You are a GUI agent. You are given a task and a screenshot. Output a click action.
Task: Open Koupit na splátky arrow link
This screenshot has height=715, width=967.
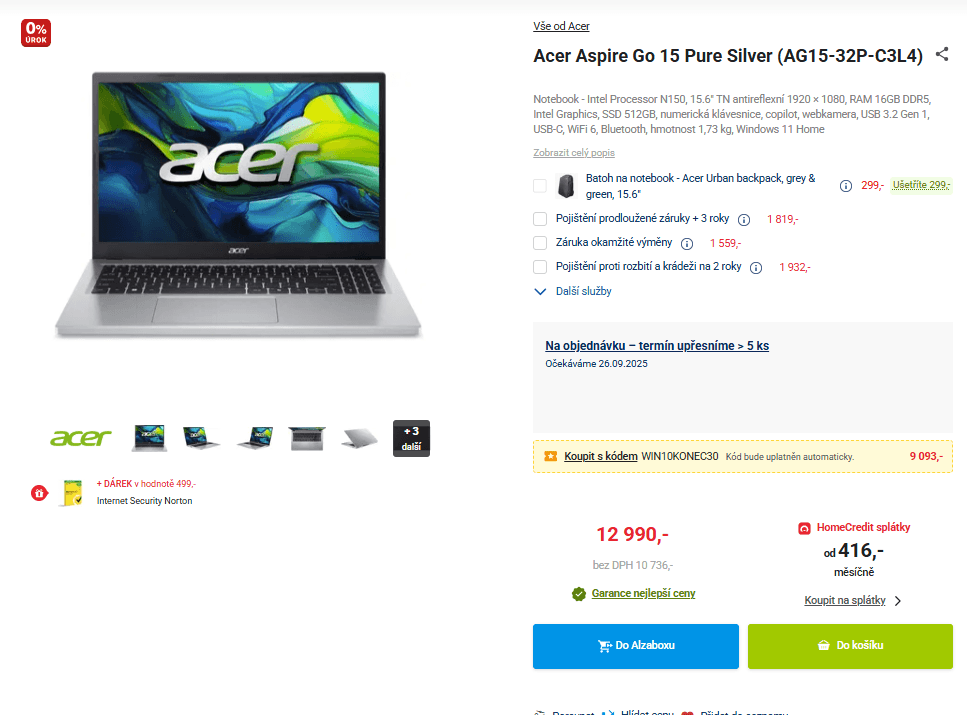pos(852,600)
